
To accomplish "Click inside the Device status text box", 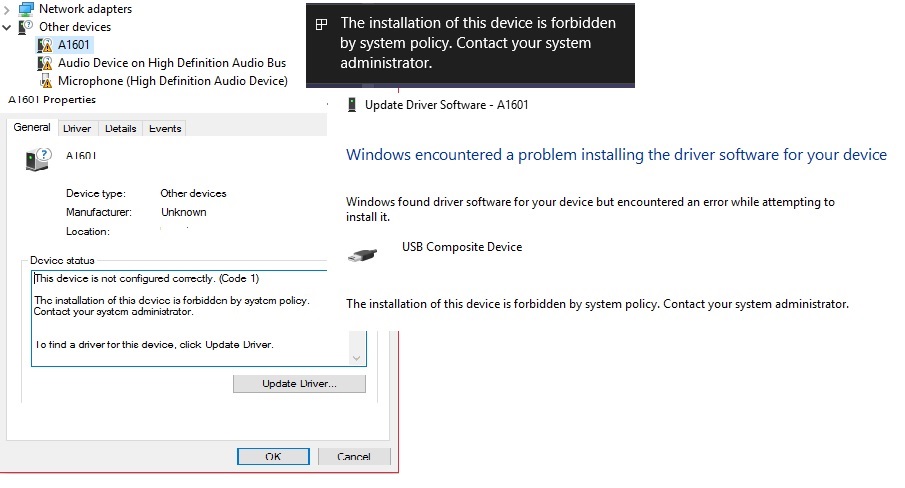I will [x=190, y=318].
